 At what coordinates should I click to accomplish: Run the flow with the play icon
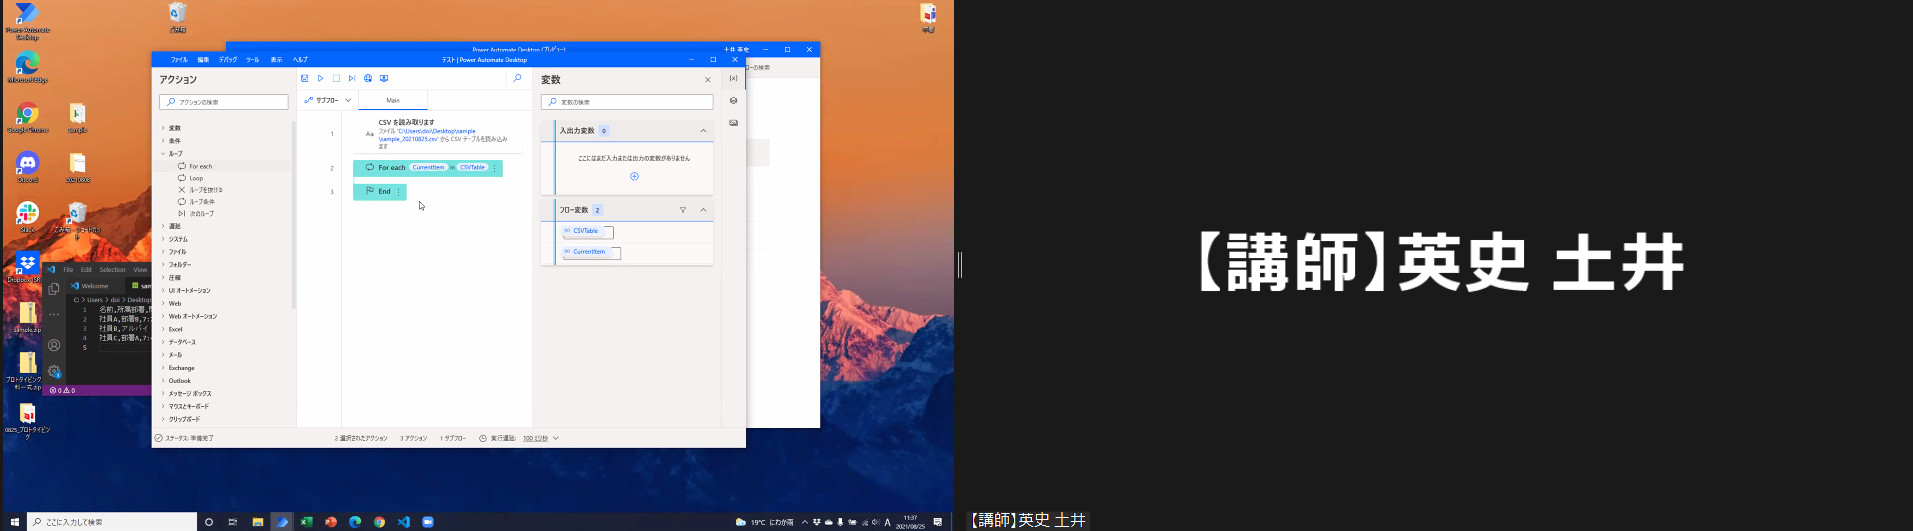point(321,78)
